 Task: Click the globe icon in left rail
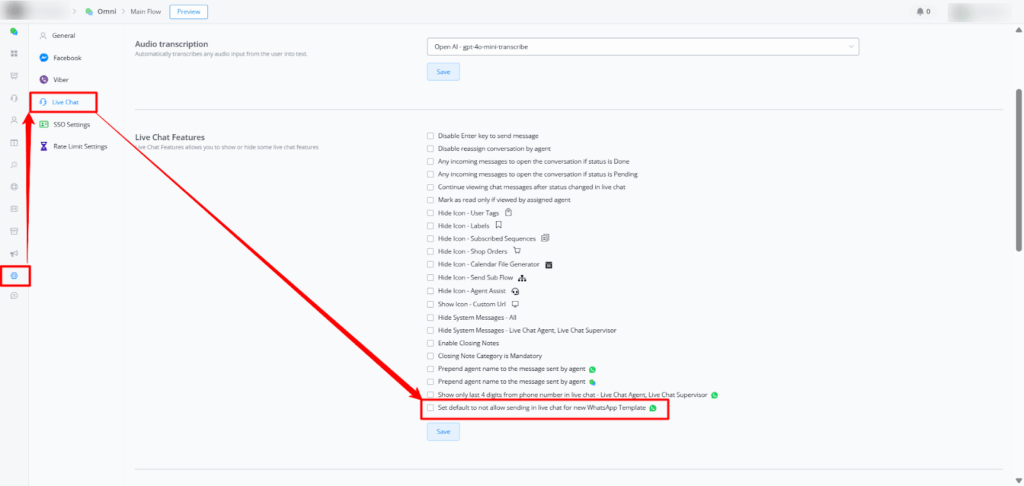click(14, 186)
